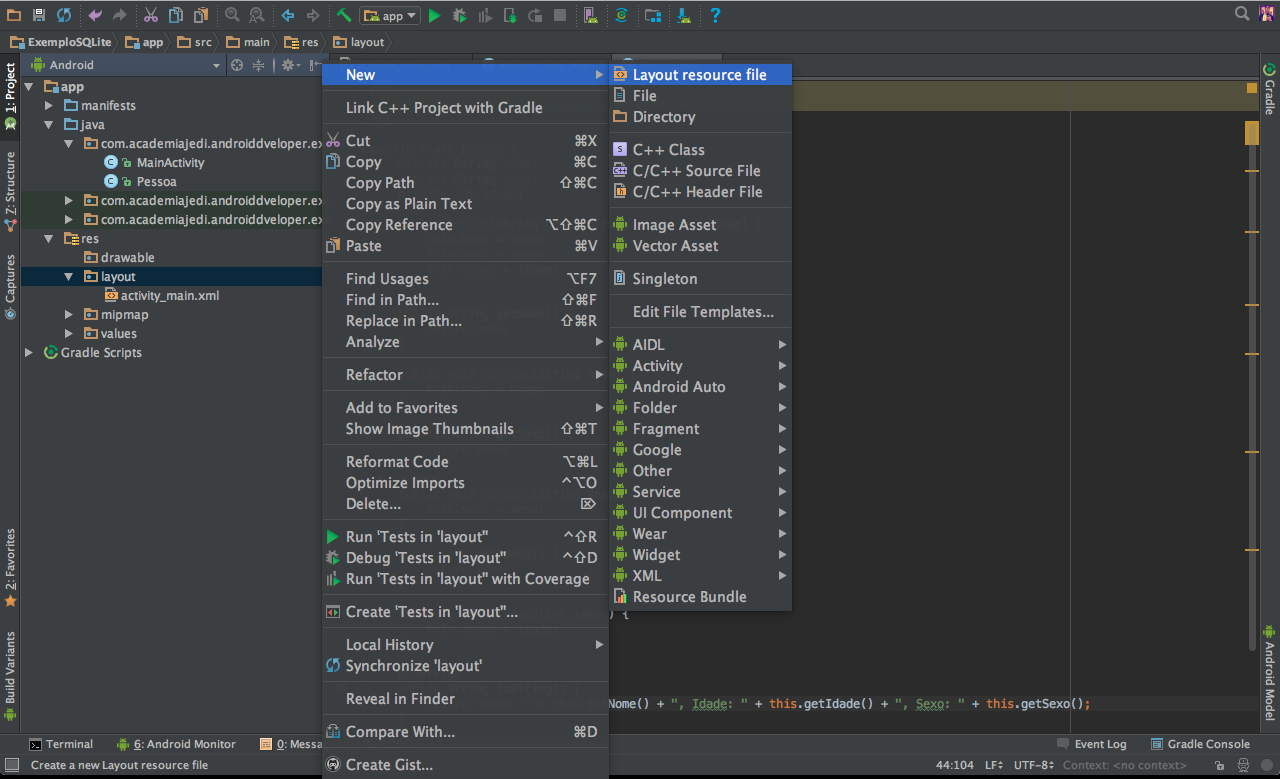Click the Make Project hammer icon

pos(343,15)
